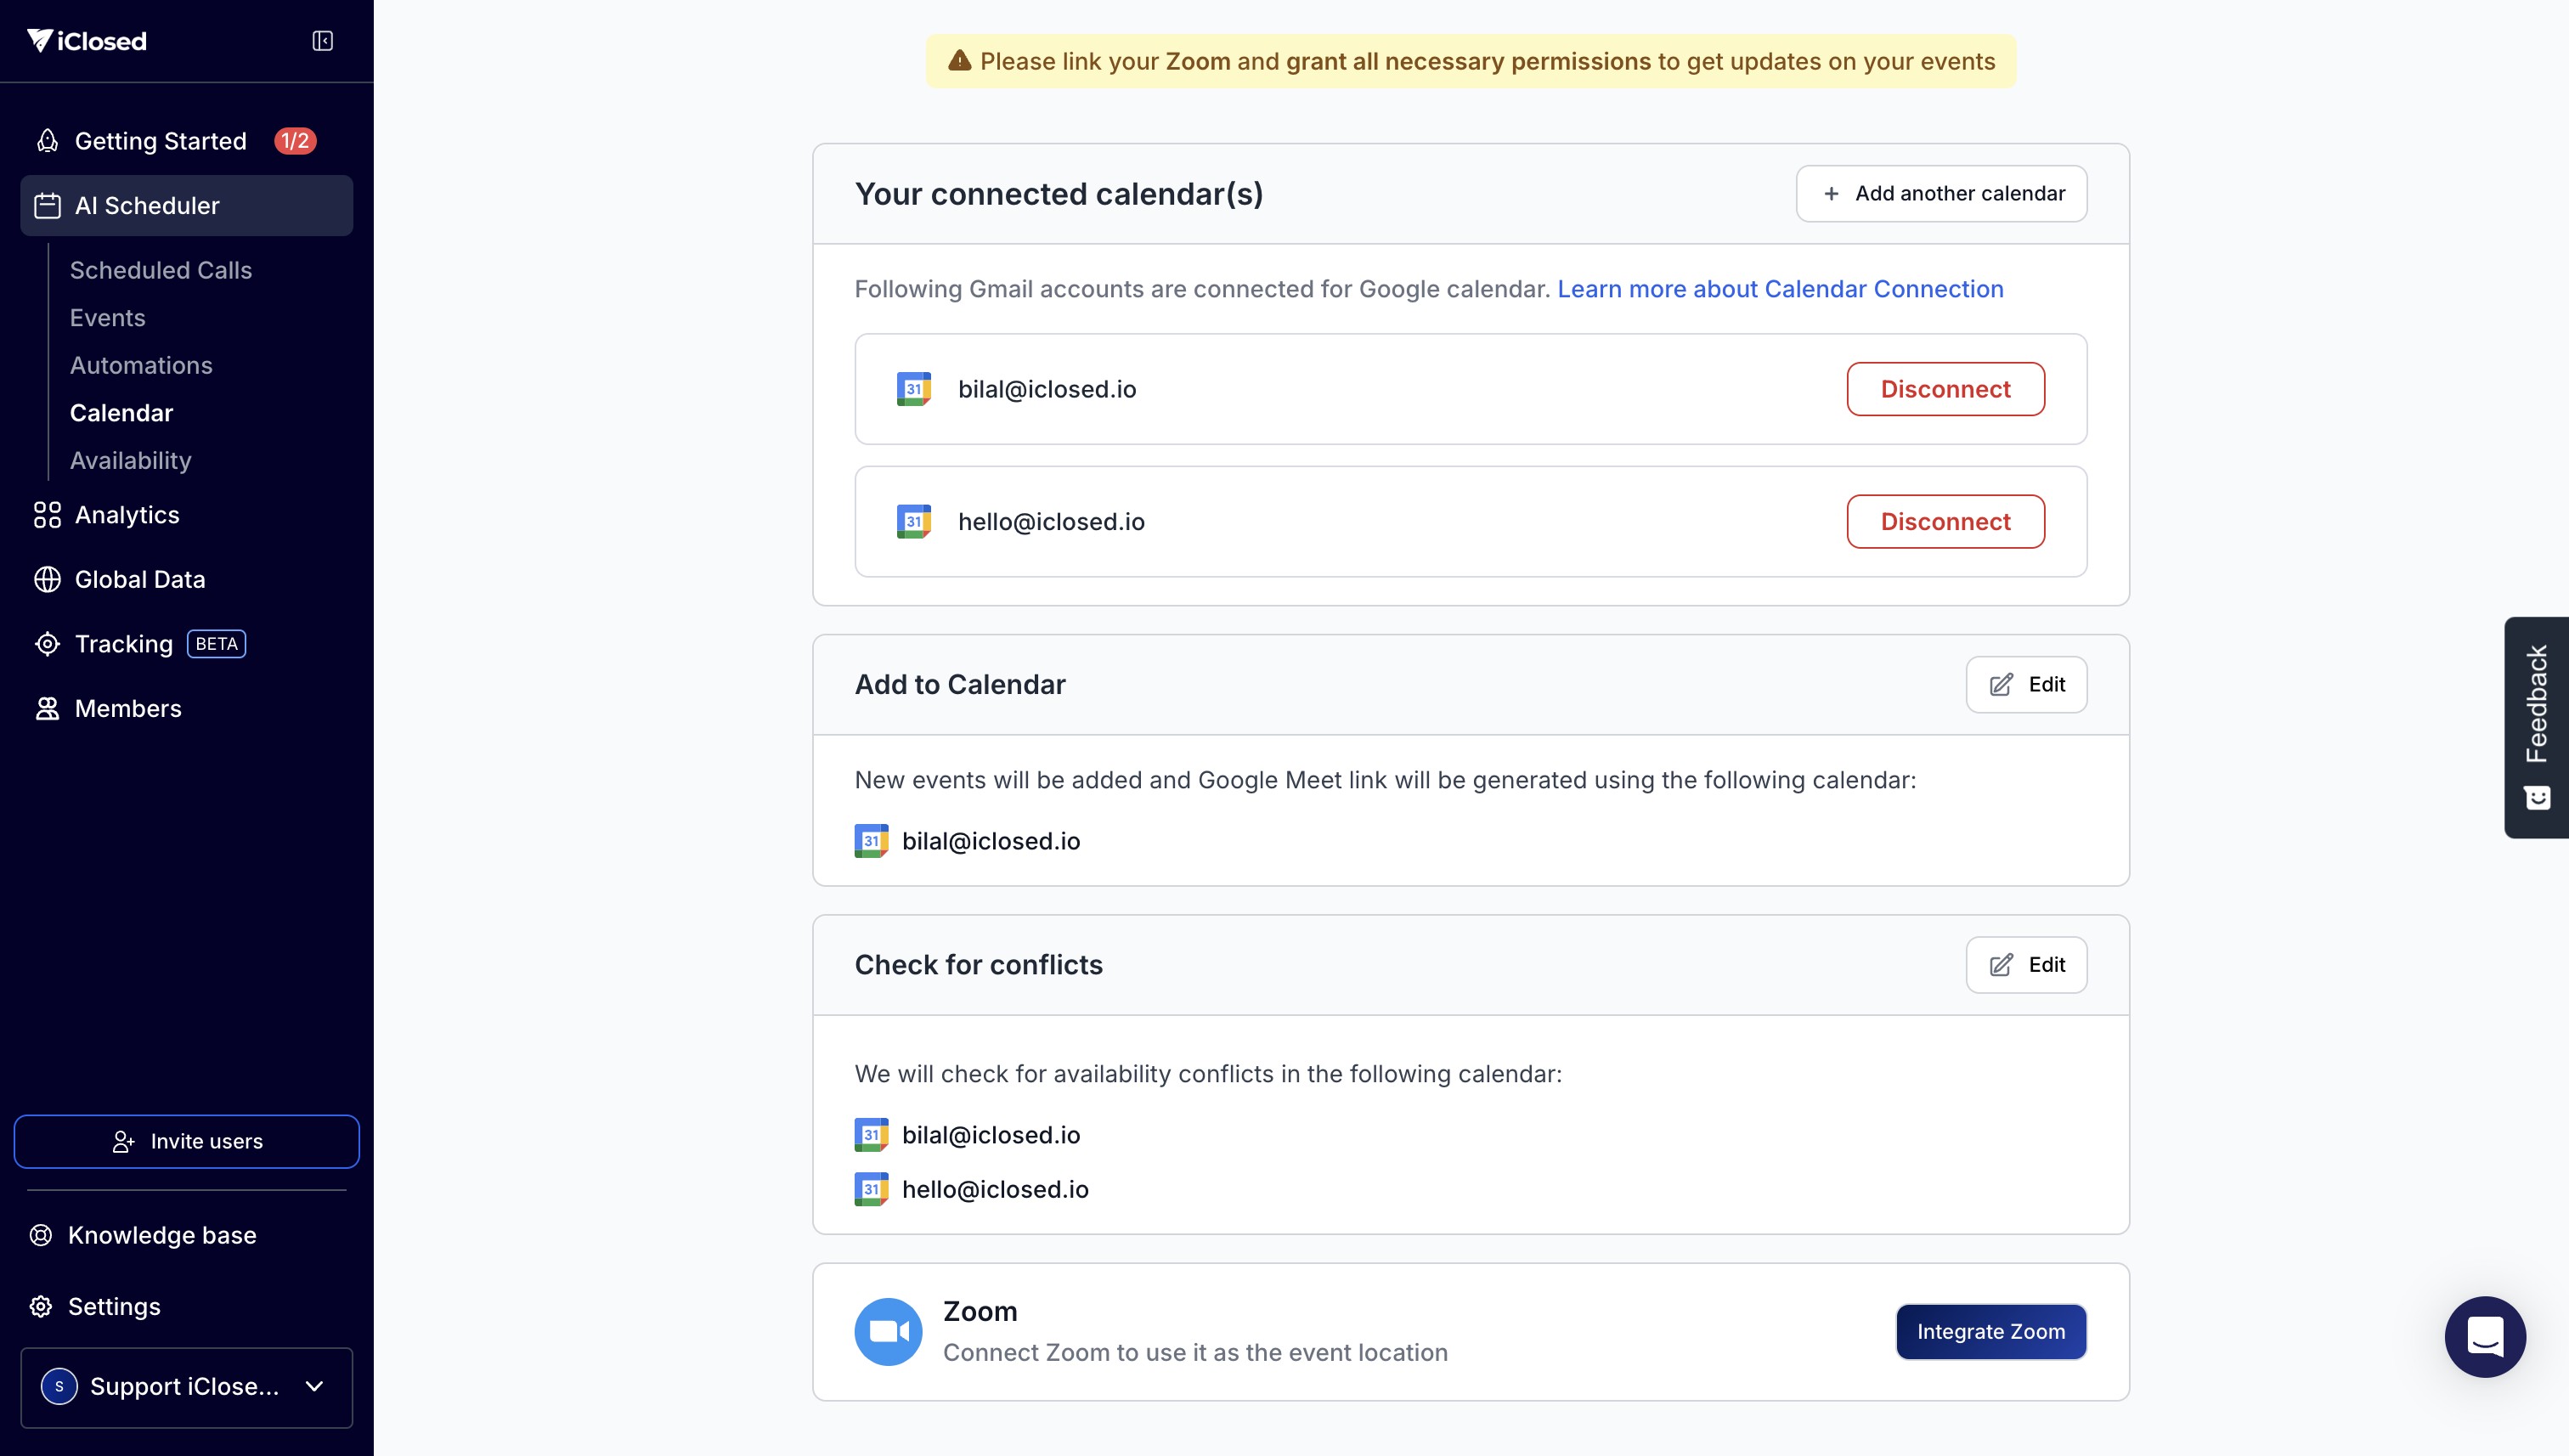This screenshot has width=2569, height=1456.
Task: Open Learn more about Calendar Connection link
Action: point(1780,289)
